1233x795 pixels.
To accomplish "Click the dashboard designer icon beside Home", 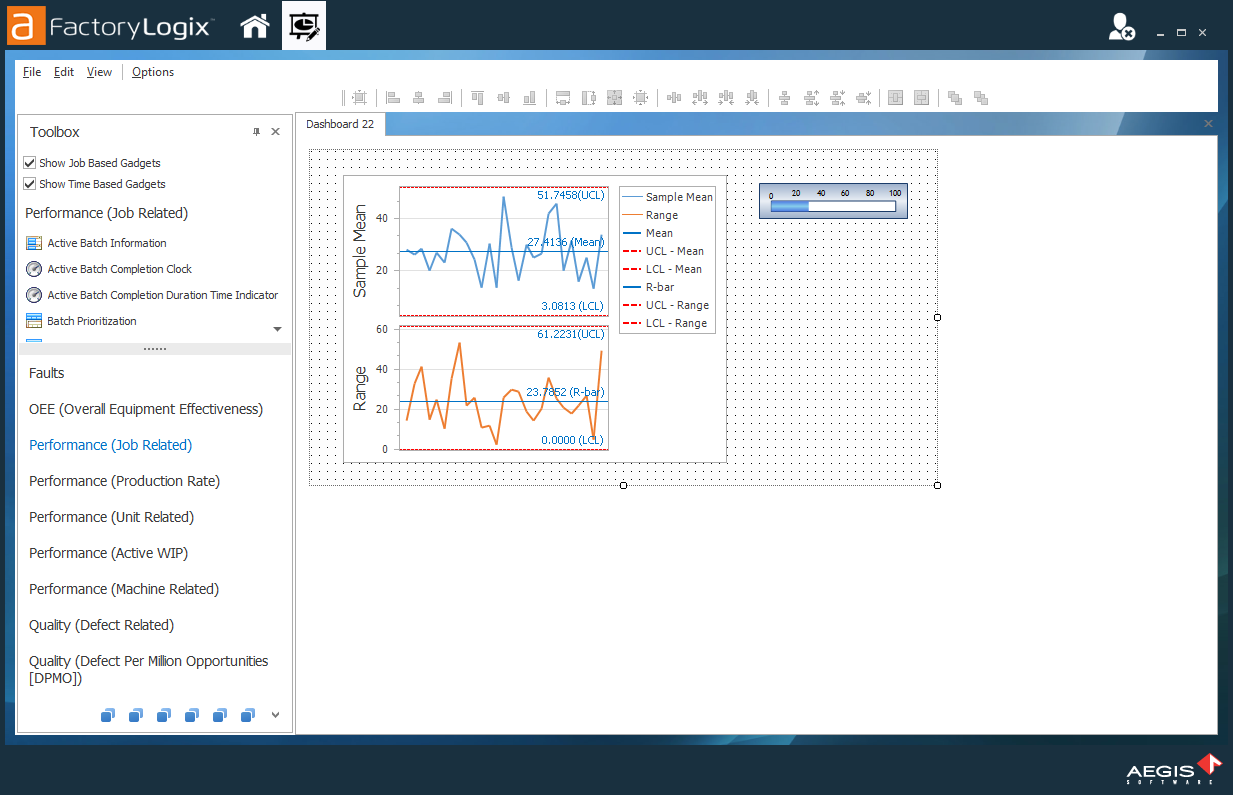I will click(x=304, y=27).
